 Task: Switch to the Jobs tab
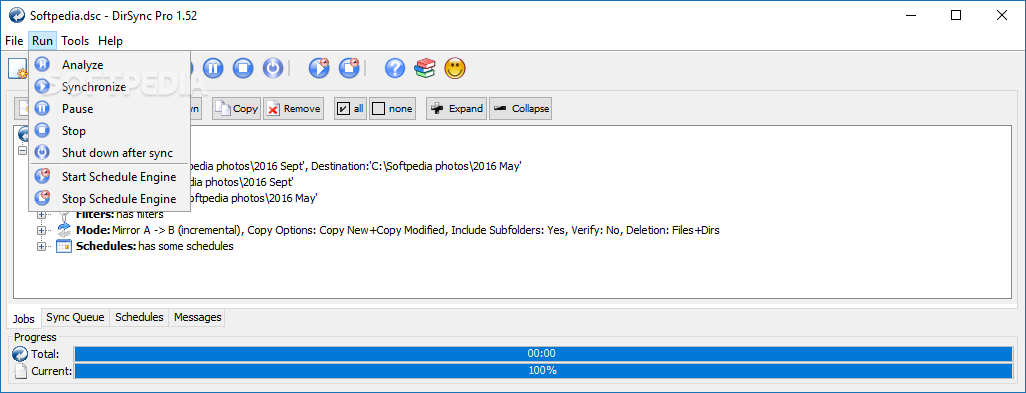[x=24, y=318]
